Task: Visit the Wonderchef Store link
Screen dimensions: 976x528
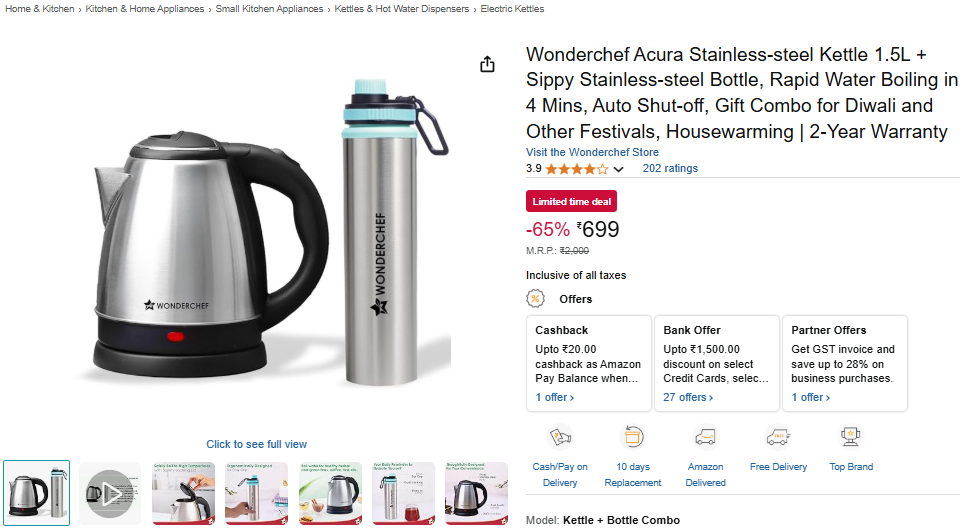Action: (592, 152)
